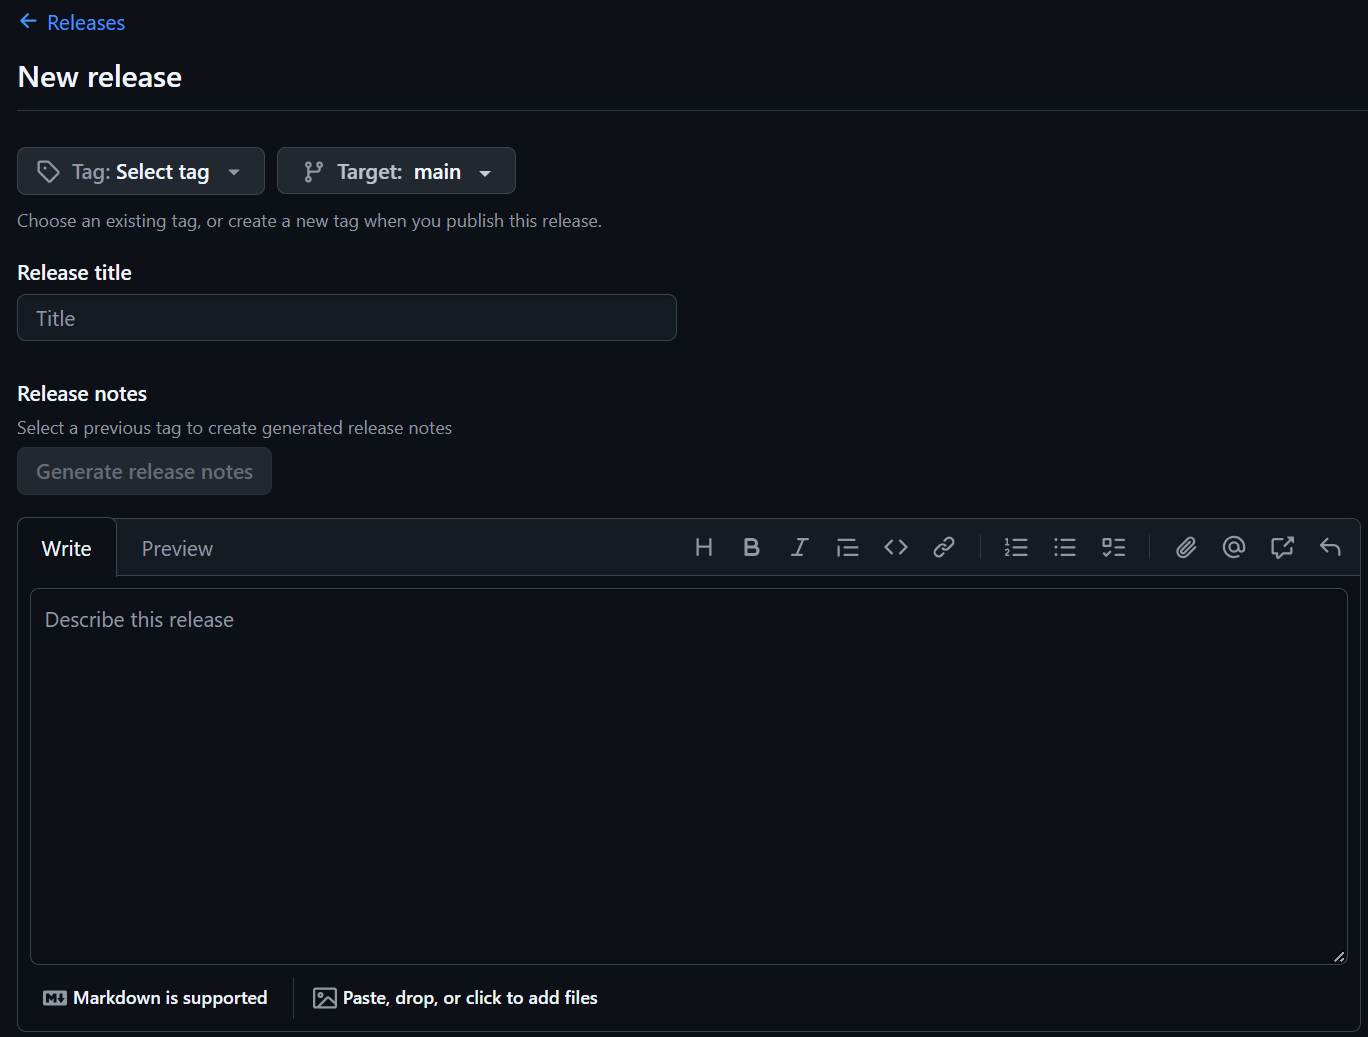Focus the Release title input field
Screen dimensions: 1368x1037
pos(347,318)
